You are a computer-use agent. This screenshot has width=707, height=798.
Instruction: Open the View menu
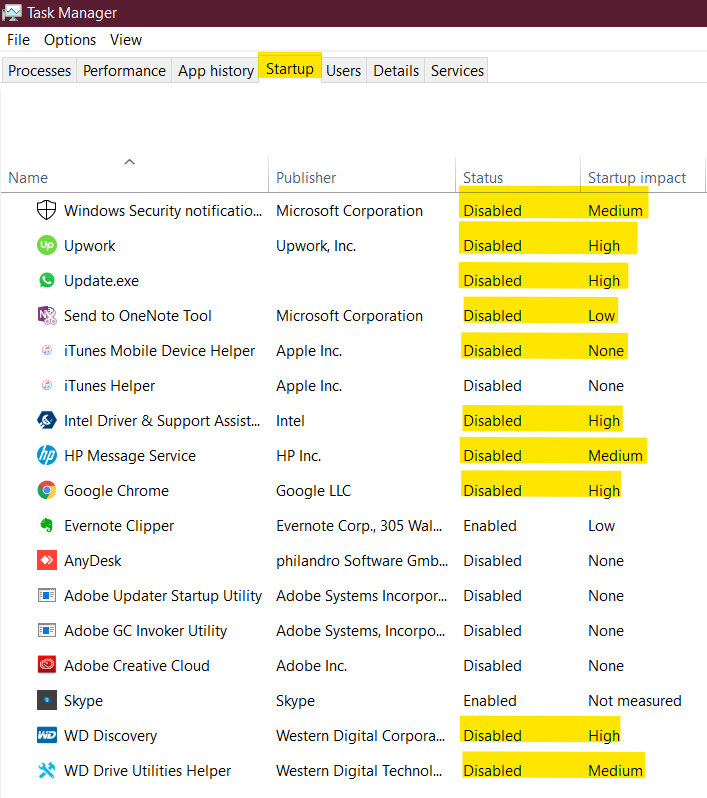click(x=126, y=40)
